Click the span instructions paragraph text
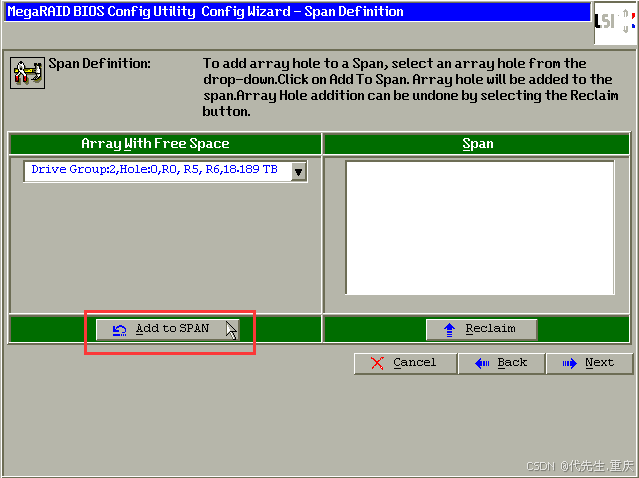This screenshot has width=639, height=478. (410, 87)
